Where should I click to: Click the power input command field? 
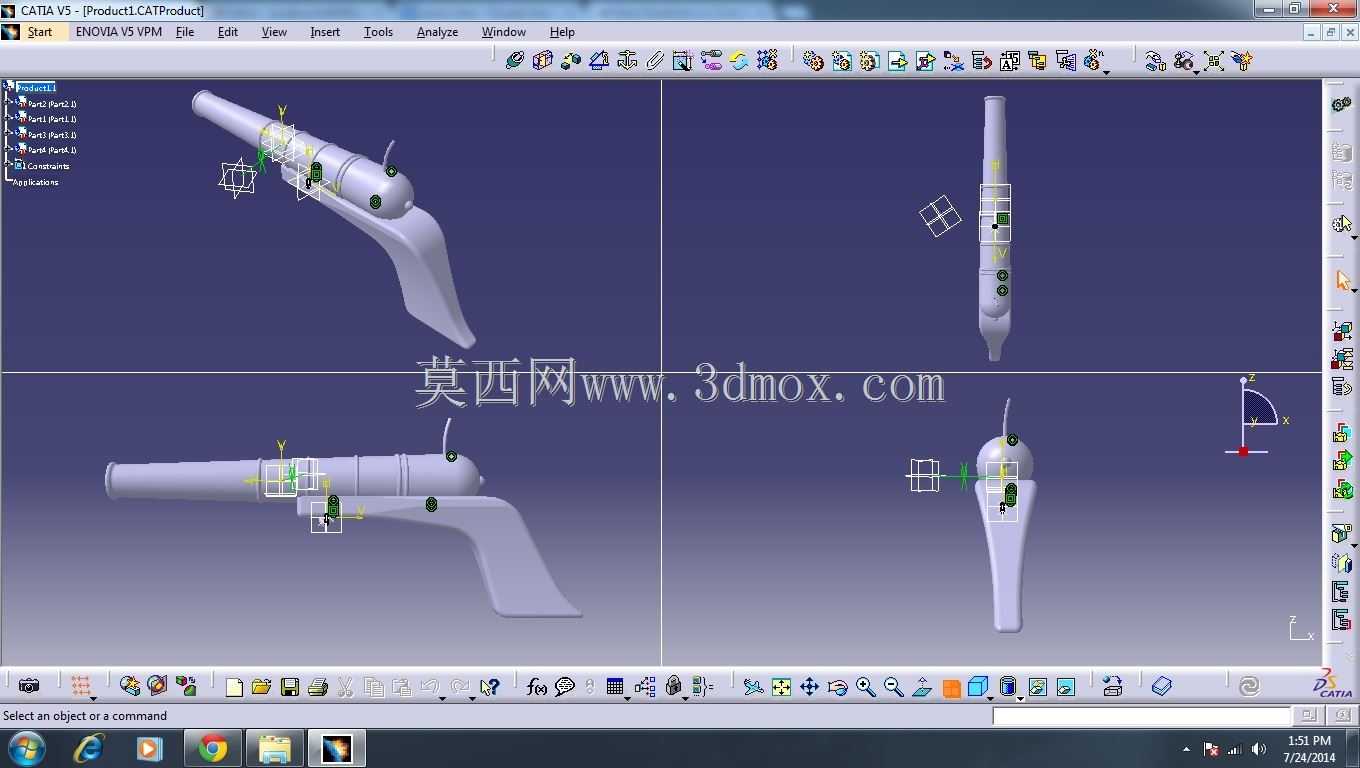pos(1141,716)
